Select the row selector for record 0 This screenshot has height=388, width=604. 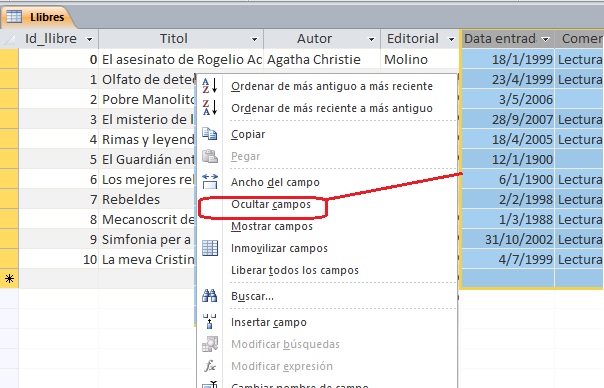click(x=9, y=59)
